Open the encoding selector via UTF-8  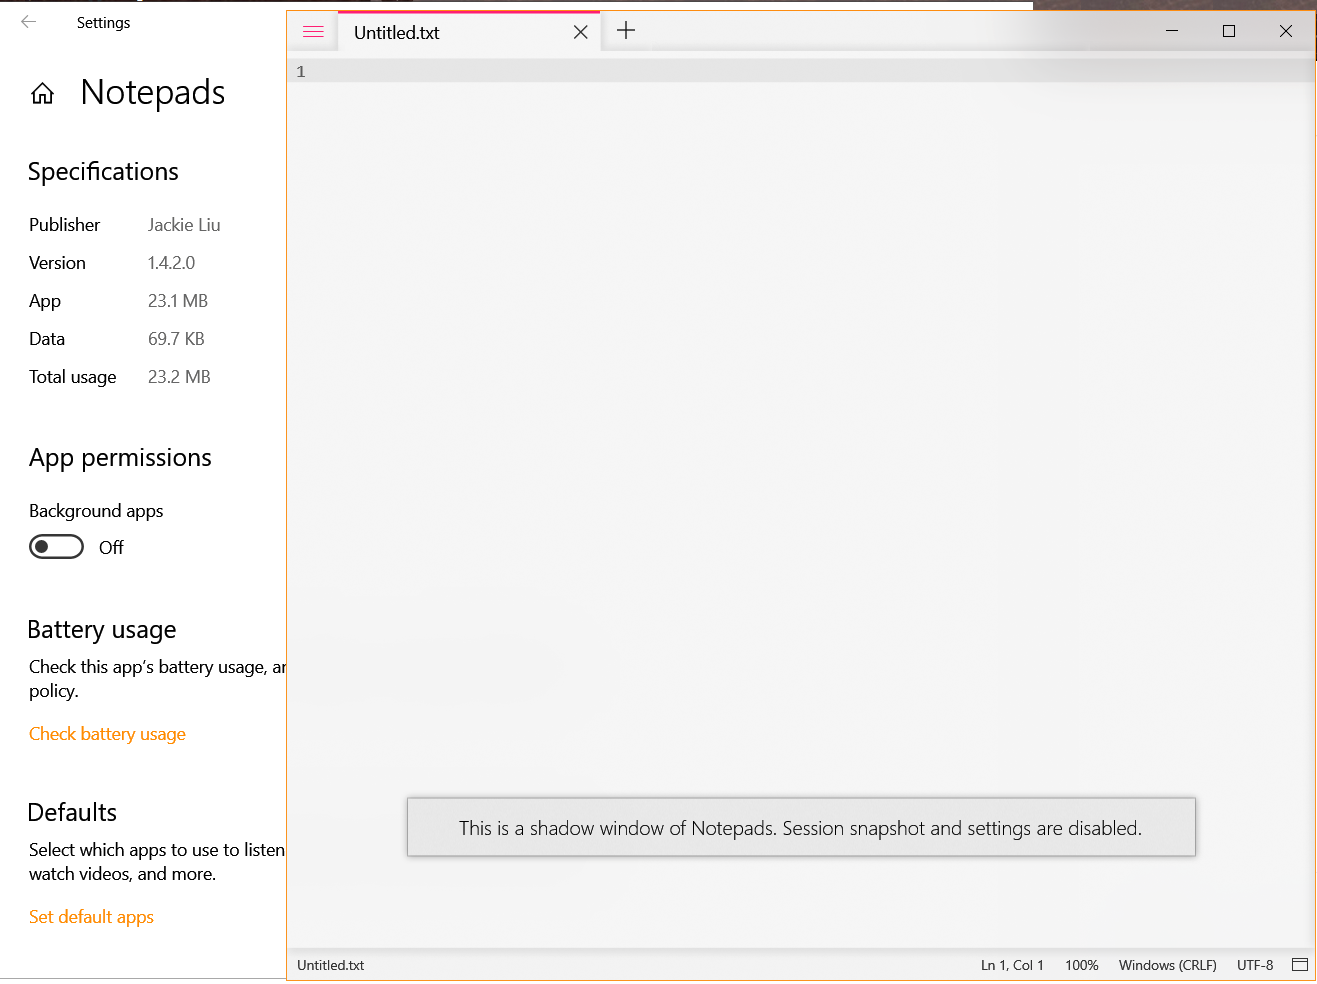[1254, 964]
